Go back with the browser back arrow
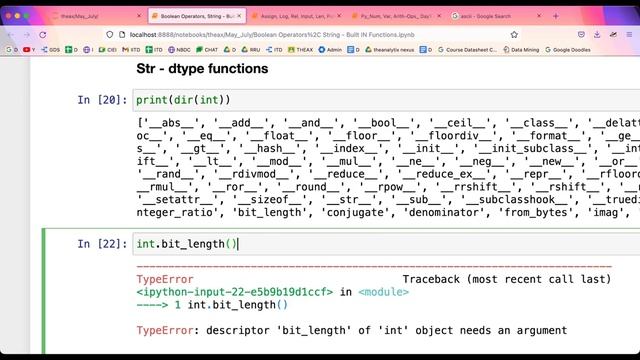Screen dimensions: 640x360 [11, 35]
